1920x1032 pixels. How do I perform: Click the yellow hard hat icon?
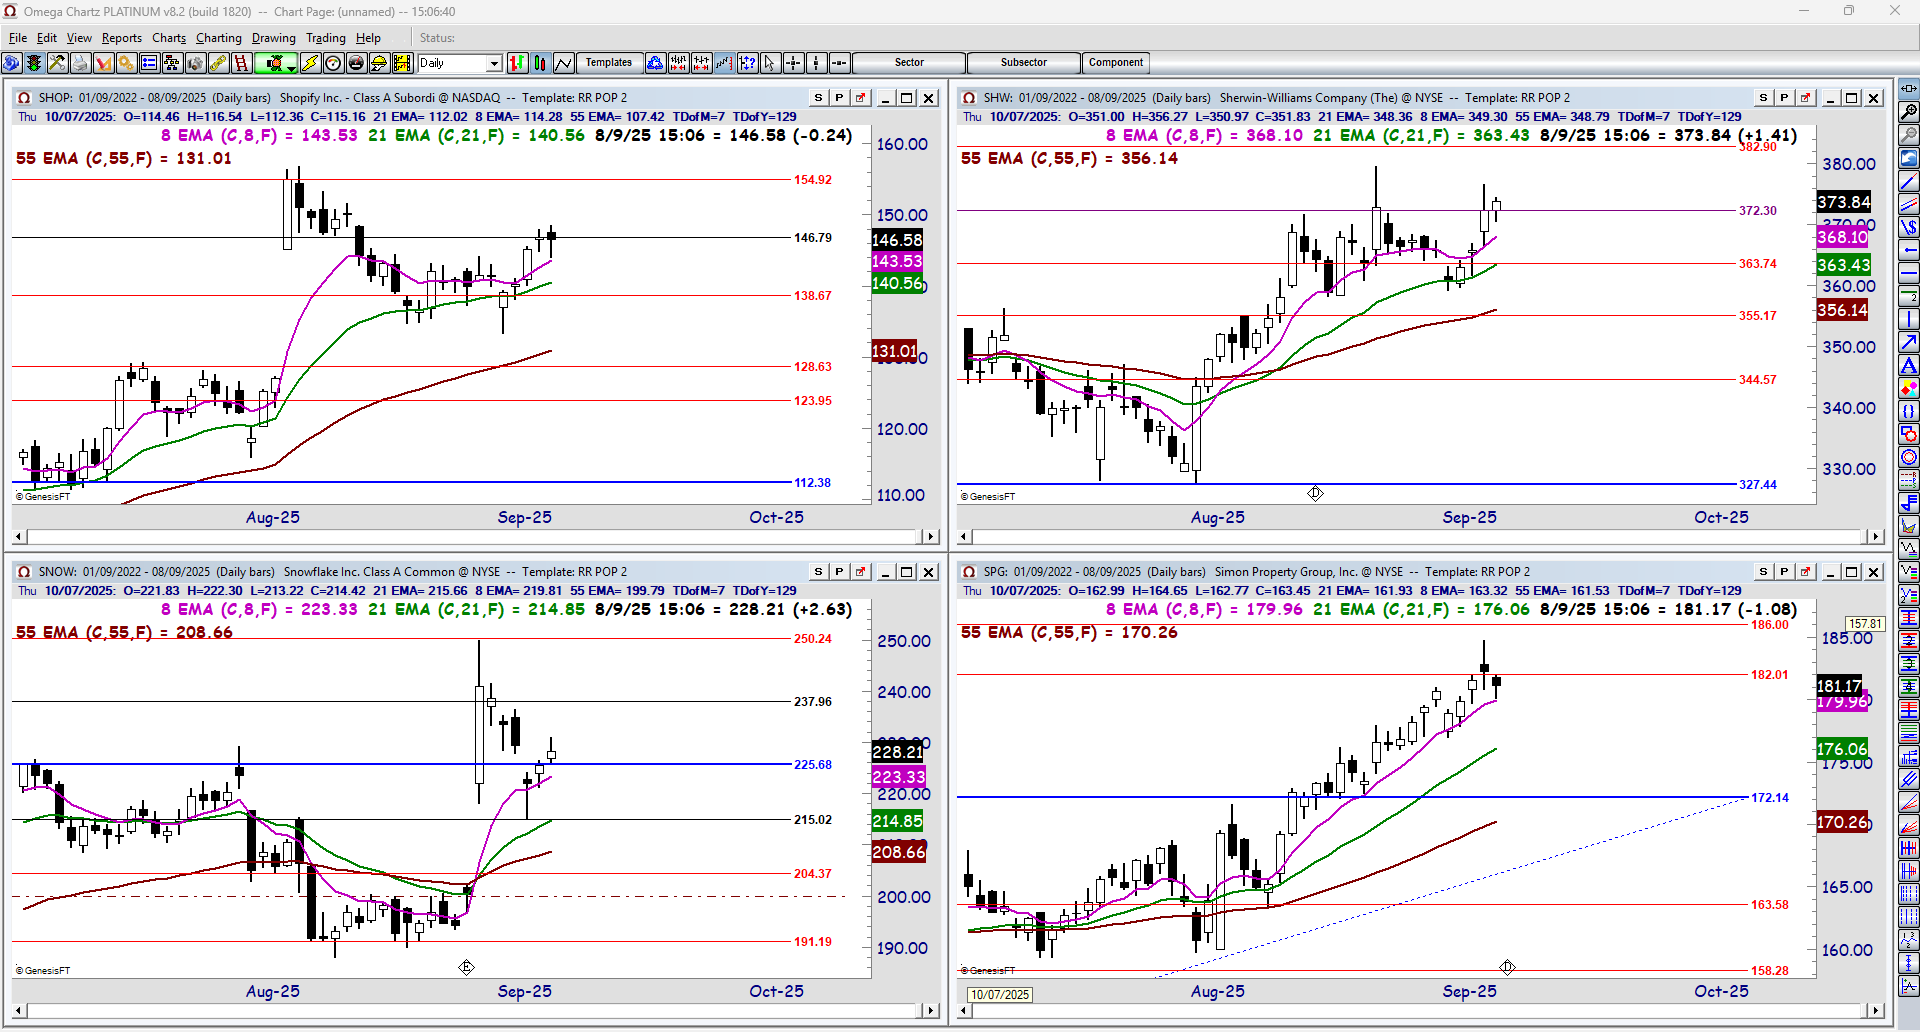click(x=379, y=63)
